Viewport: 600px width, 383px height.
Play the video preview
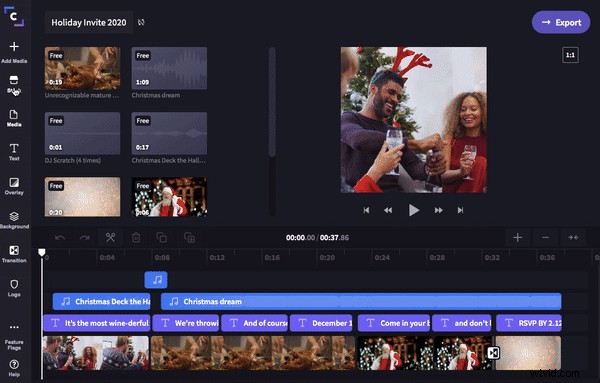(x=413, y=210)
